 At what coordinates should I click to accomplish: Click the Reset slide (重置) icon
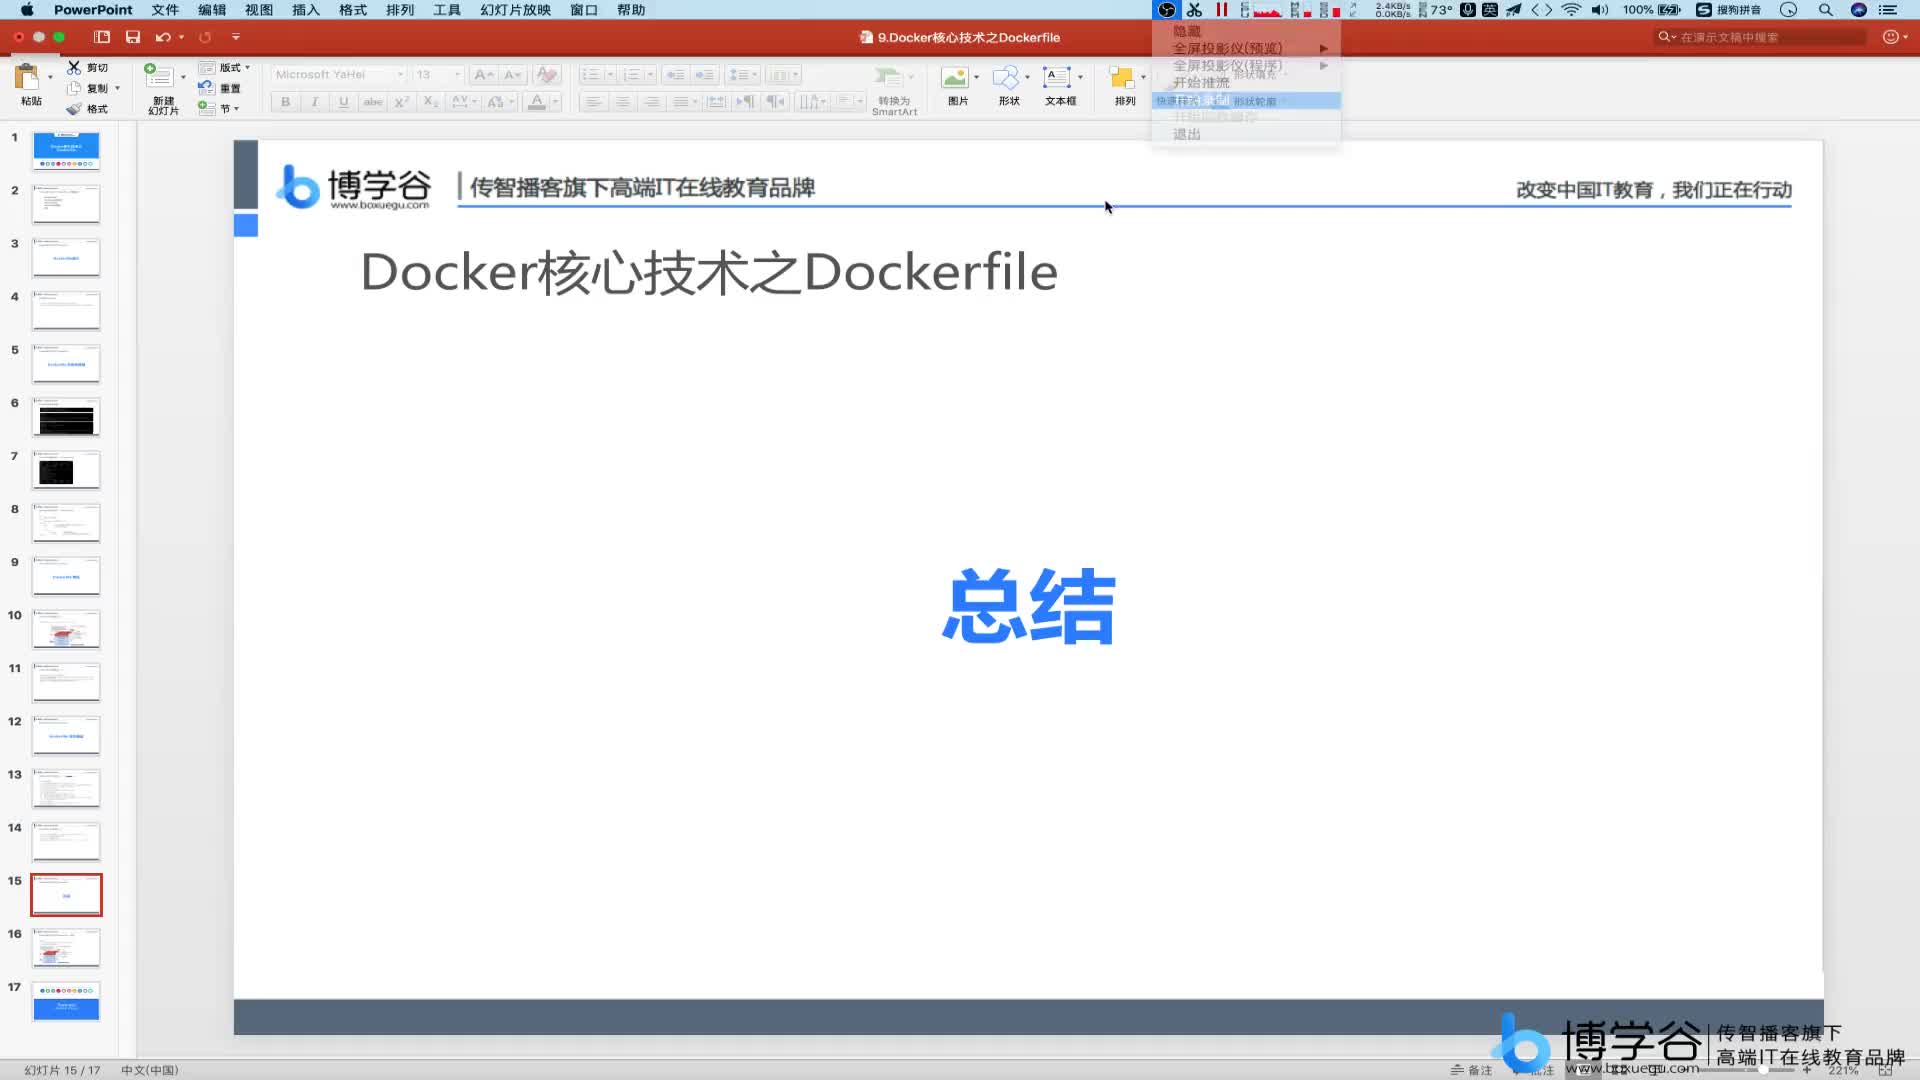pos(206,88)
